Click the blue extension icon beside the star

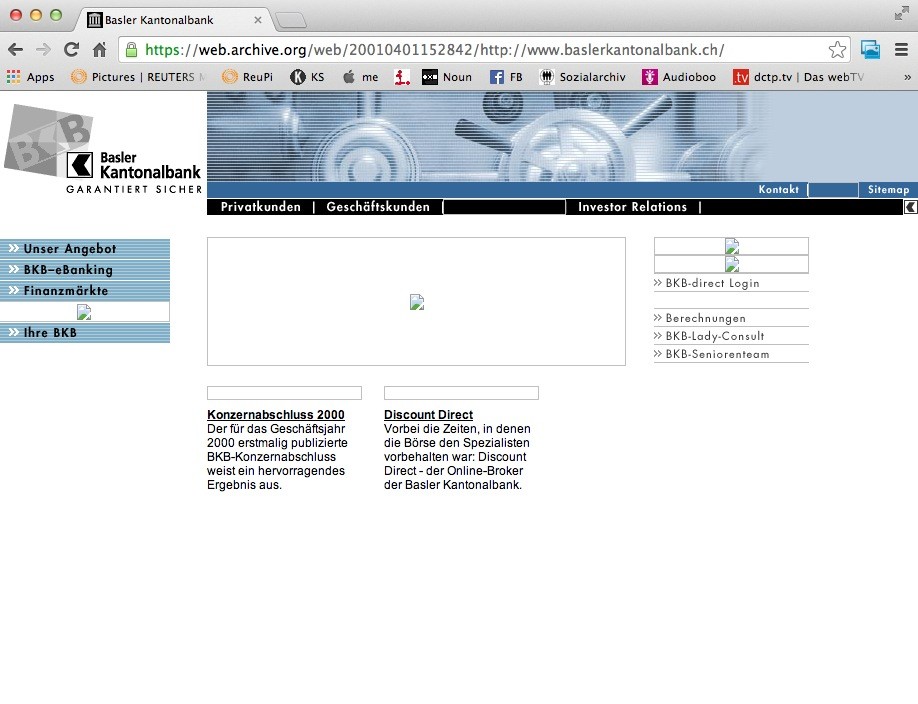click(x=871, y=50)
